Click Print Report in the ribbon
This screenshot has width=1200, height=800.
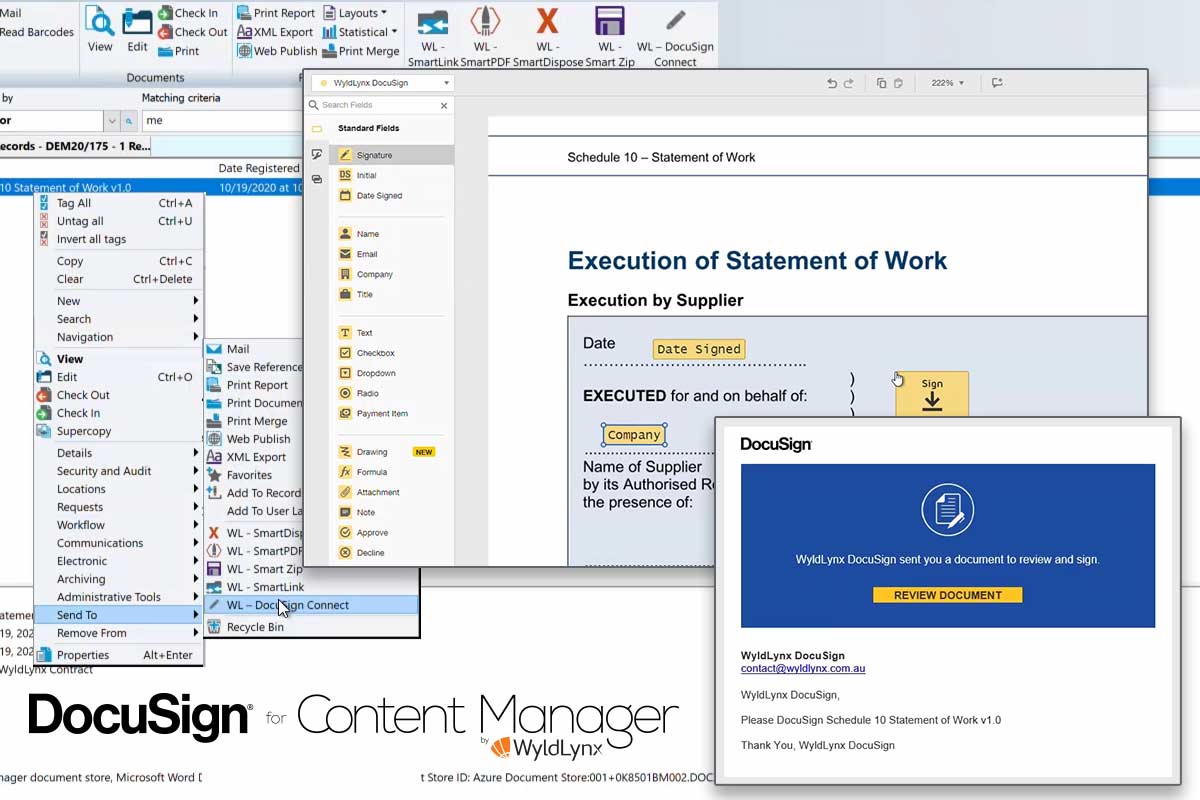pyautogui.click(x=275, y=13)
